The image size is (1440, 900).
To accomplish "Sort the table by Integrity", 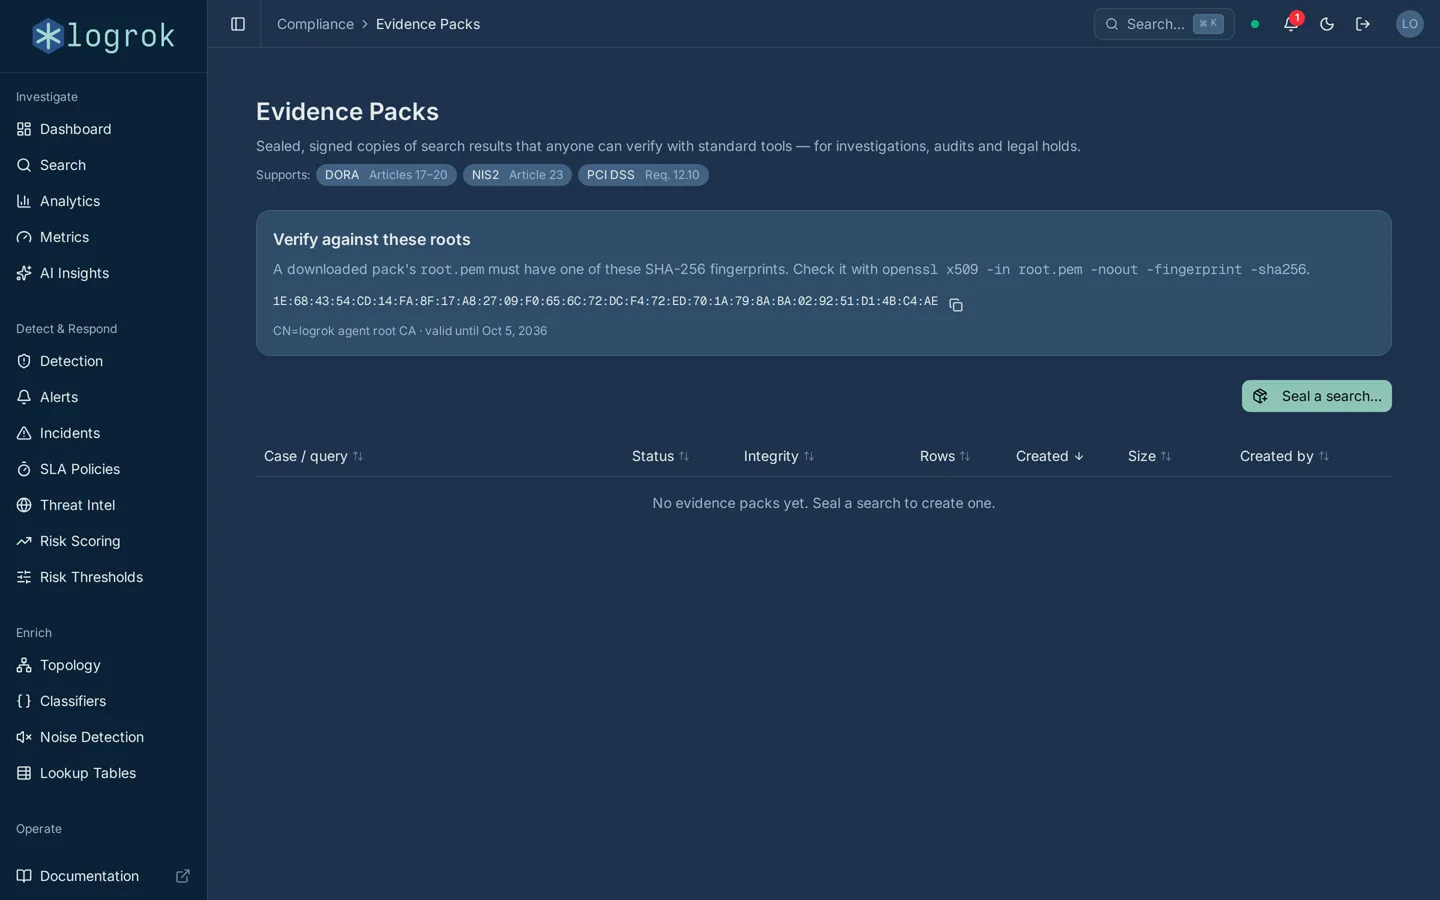I will pos(779,456).
